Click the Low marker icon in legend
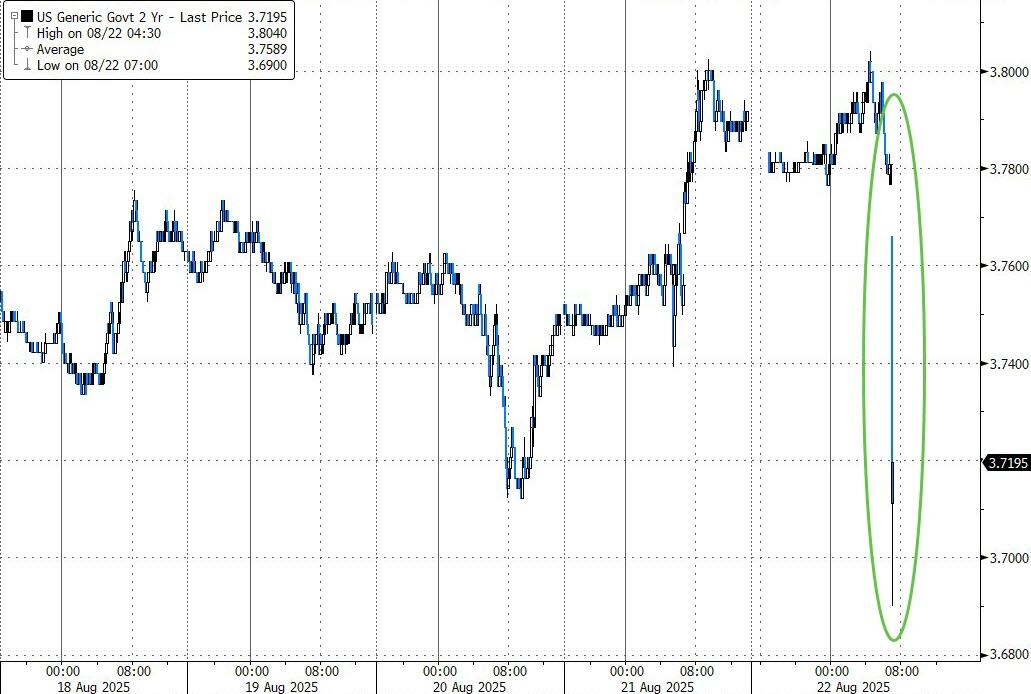This screenshot has width=1031, height=694. coord(27,66)
